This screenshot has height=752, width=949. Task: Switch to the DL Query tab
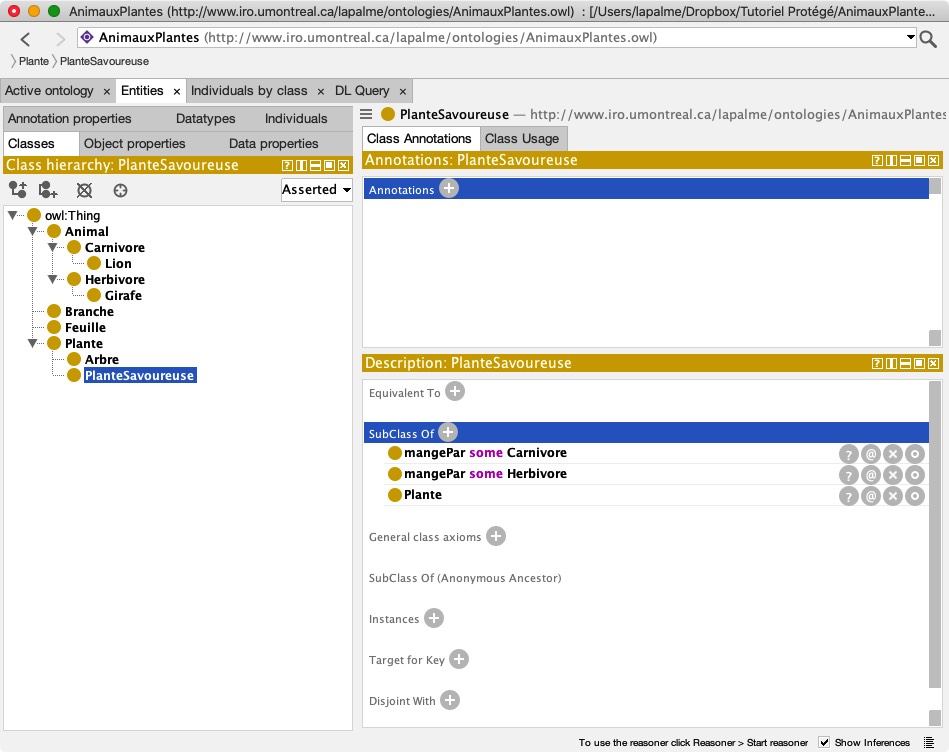point(362,91)
